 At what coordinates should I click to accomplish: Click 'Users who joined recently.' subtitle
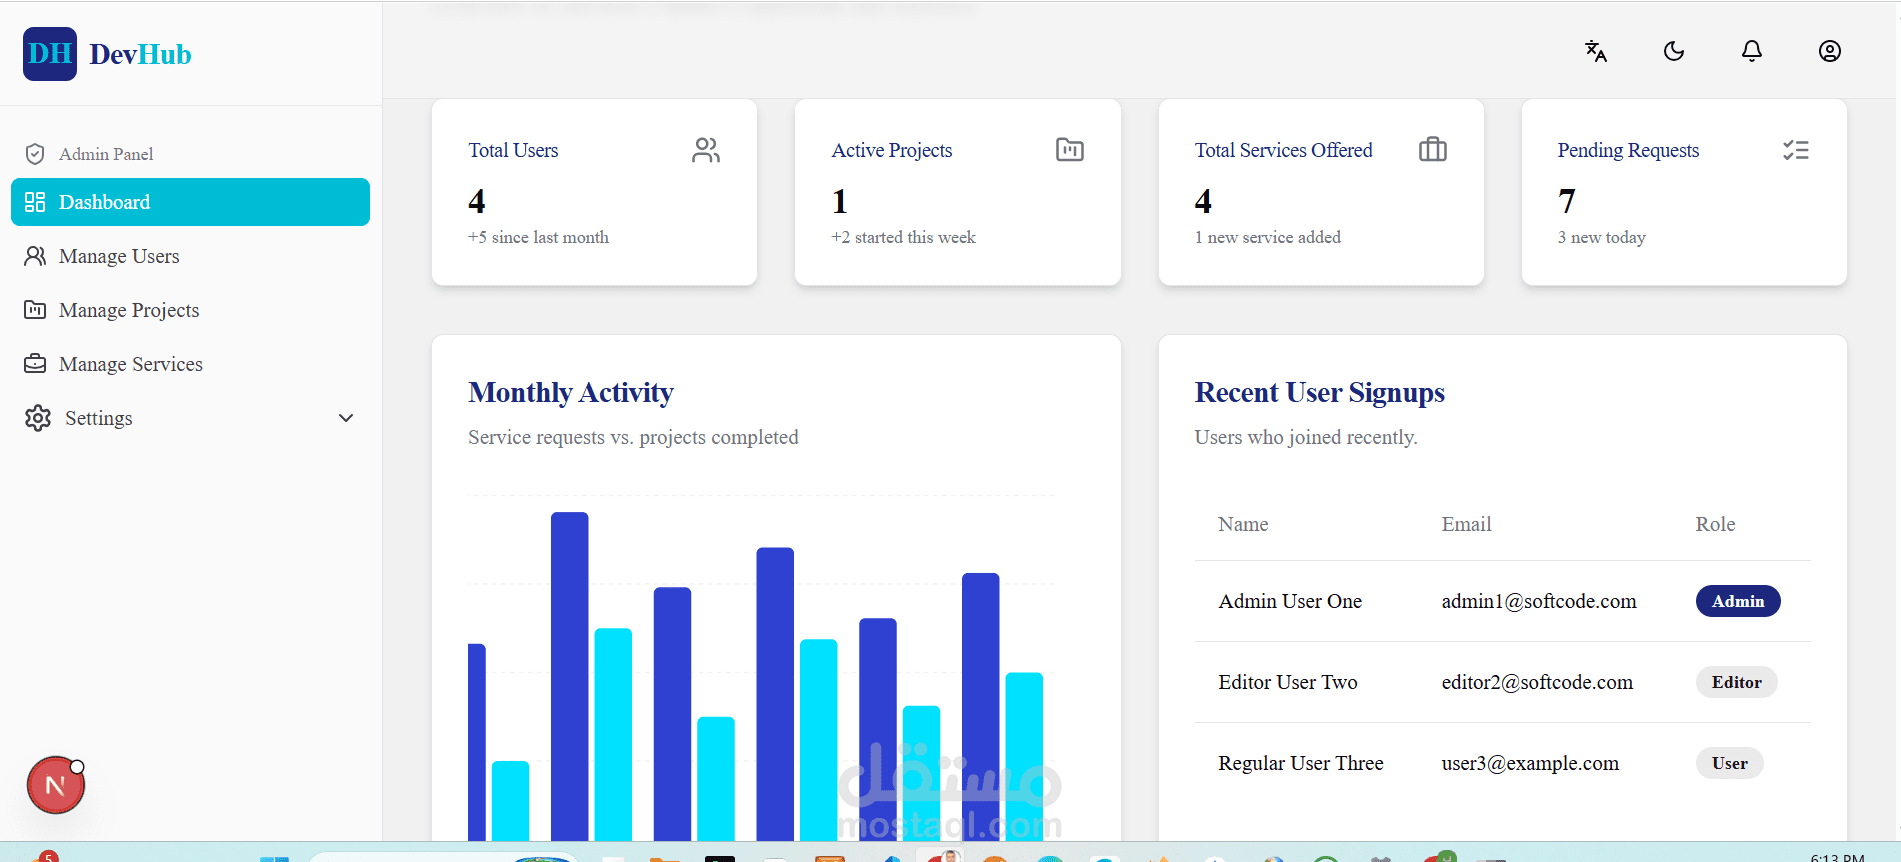1306,437
